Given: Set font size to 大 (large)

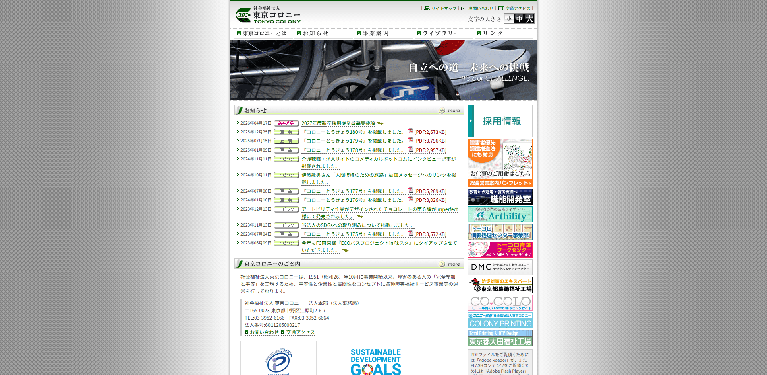Looking at the screenshot, I should pos(529,19).
